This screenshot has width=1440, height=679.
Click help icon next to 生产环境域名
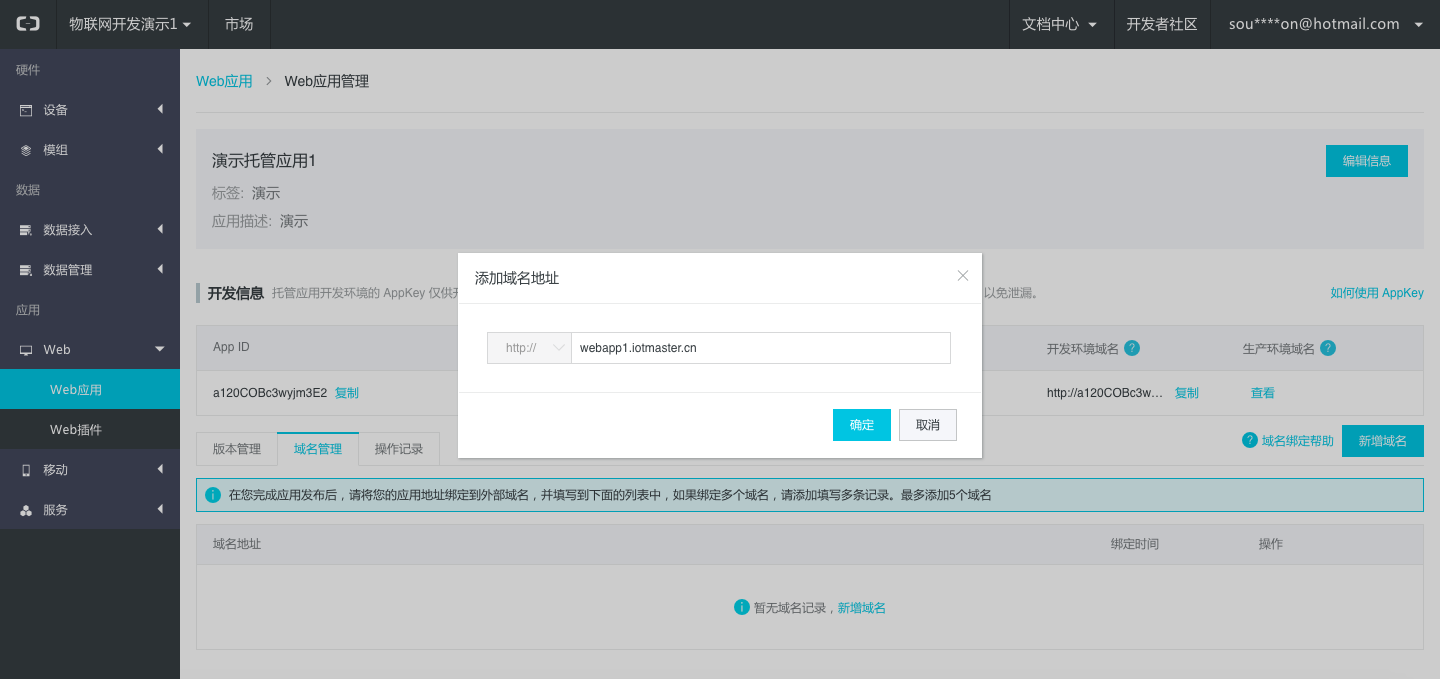click(1328, 348)
